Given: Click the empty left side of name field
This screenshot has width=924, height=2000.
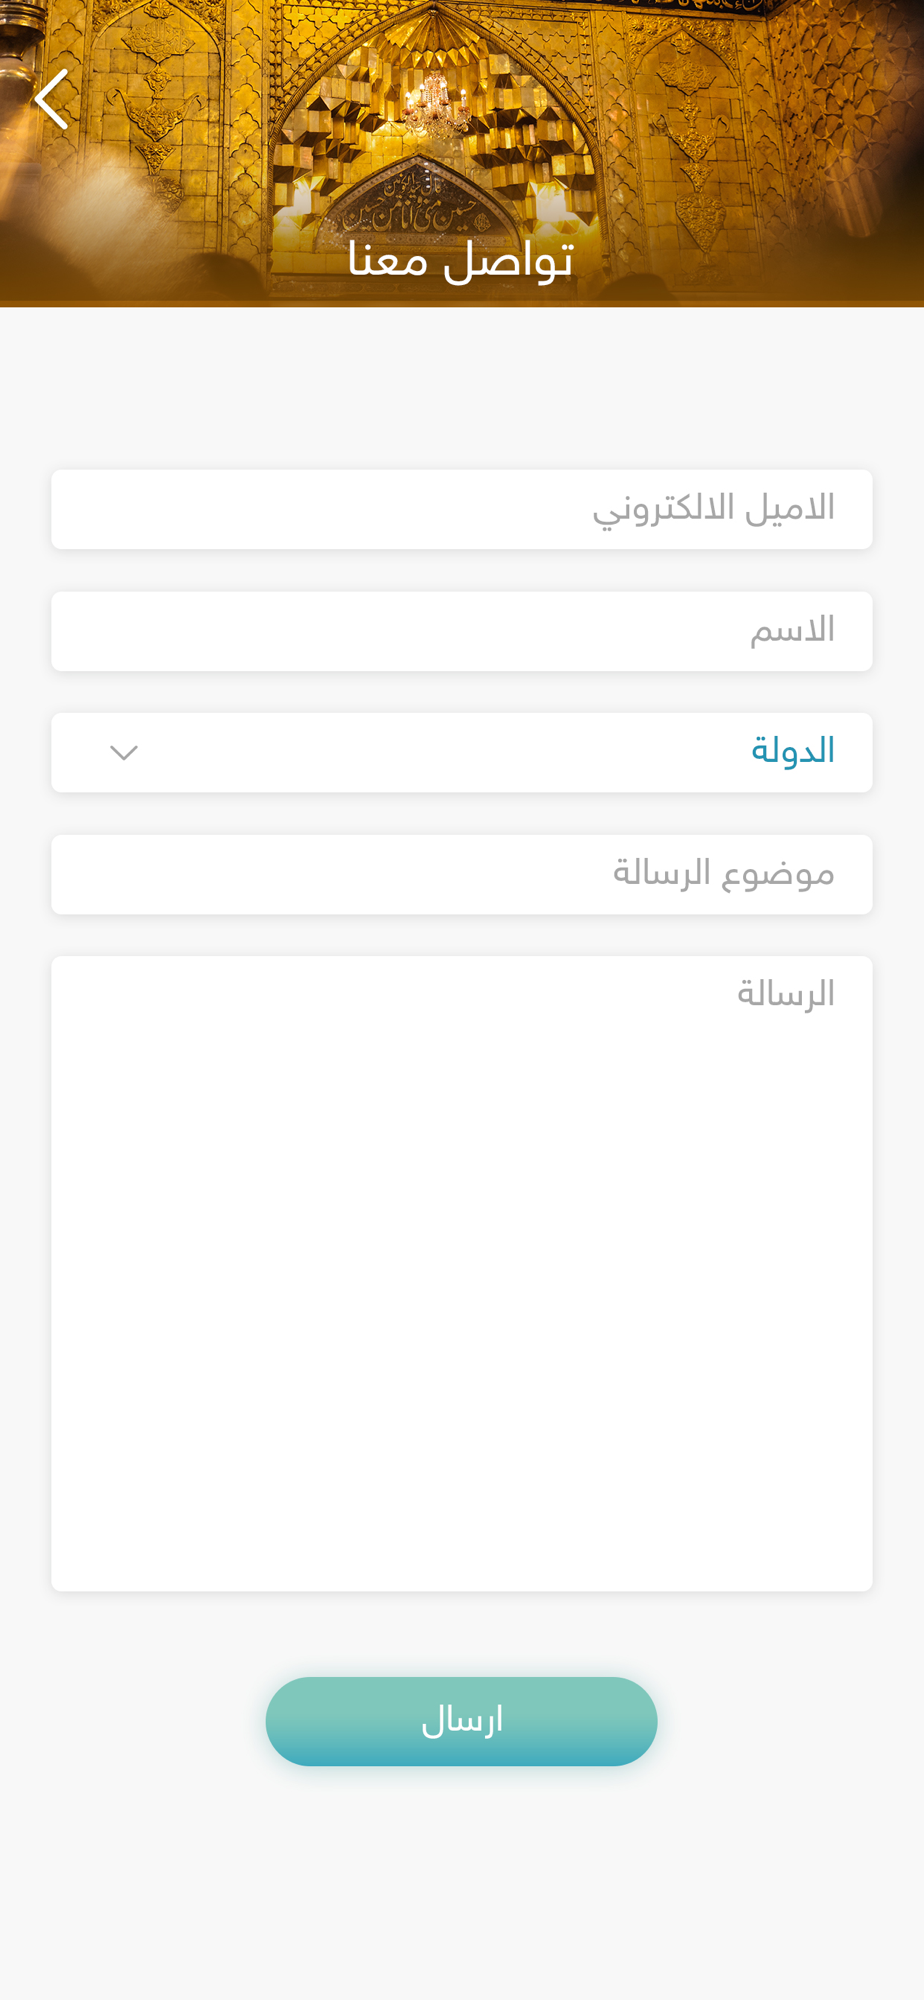Looking at the screenshot, I should tap(300, 631).
